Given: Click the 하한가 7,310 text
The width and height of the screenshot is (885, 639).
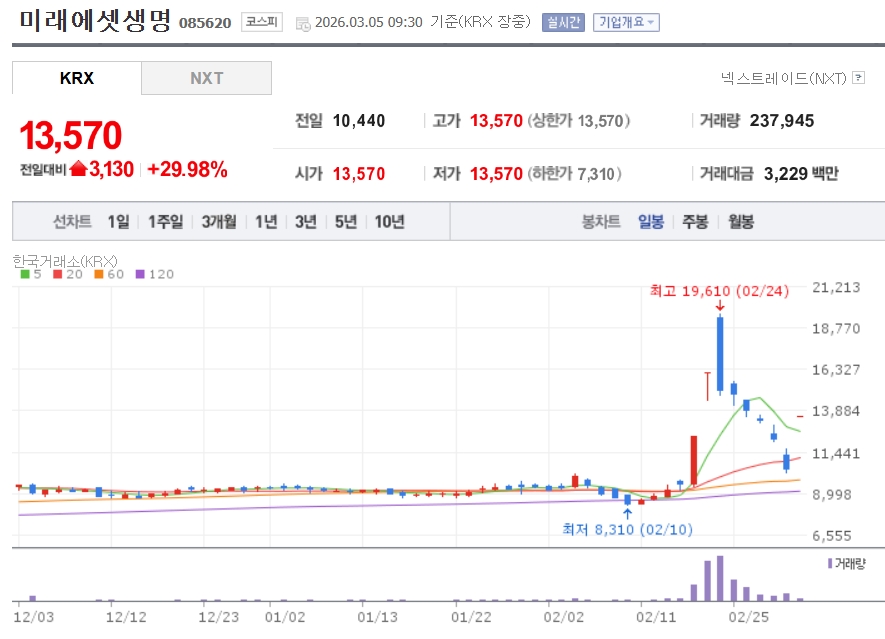Looking at the screenshot, I should [x=575, y=173].
